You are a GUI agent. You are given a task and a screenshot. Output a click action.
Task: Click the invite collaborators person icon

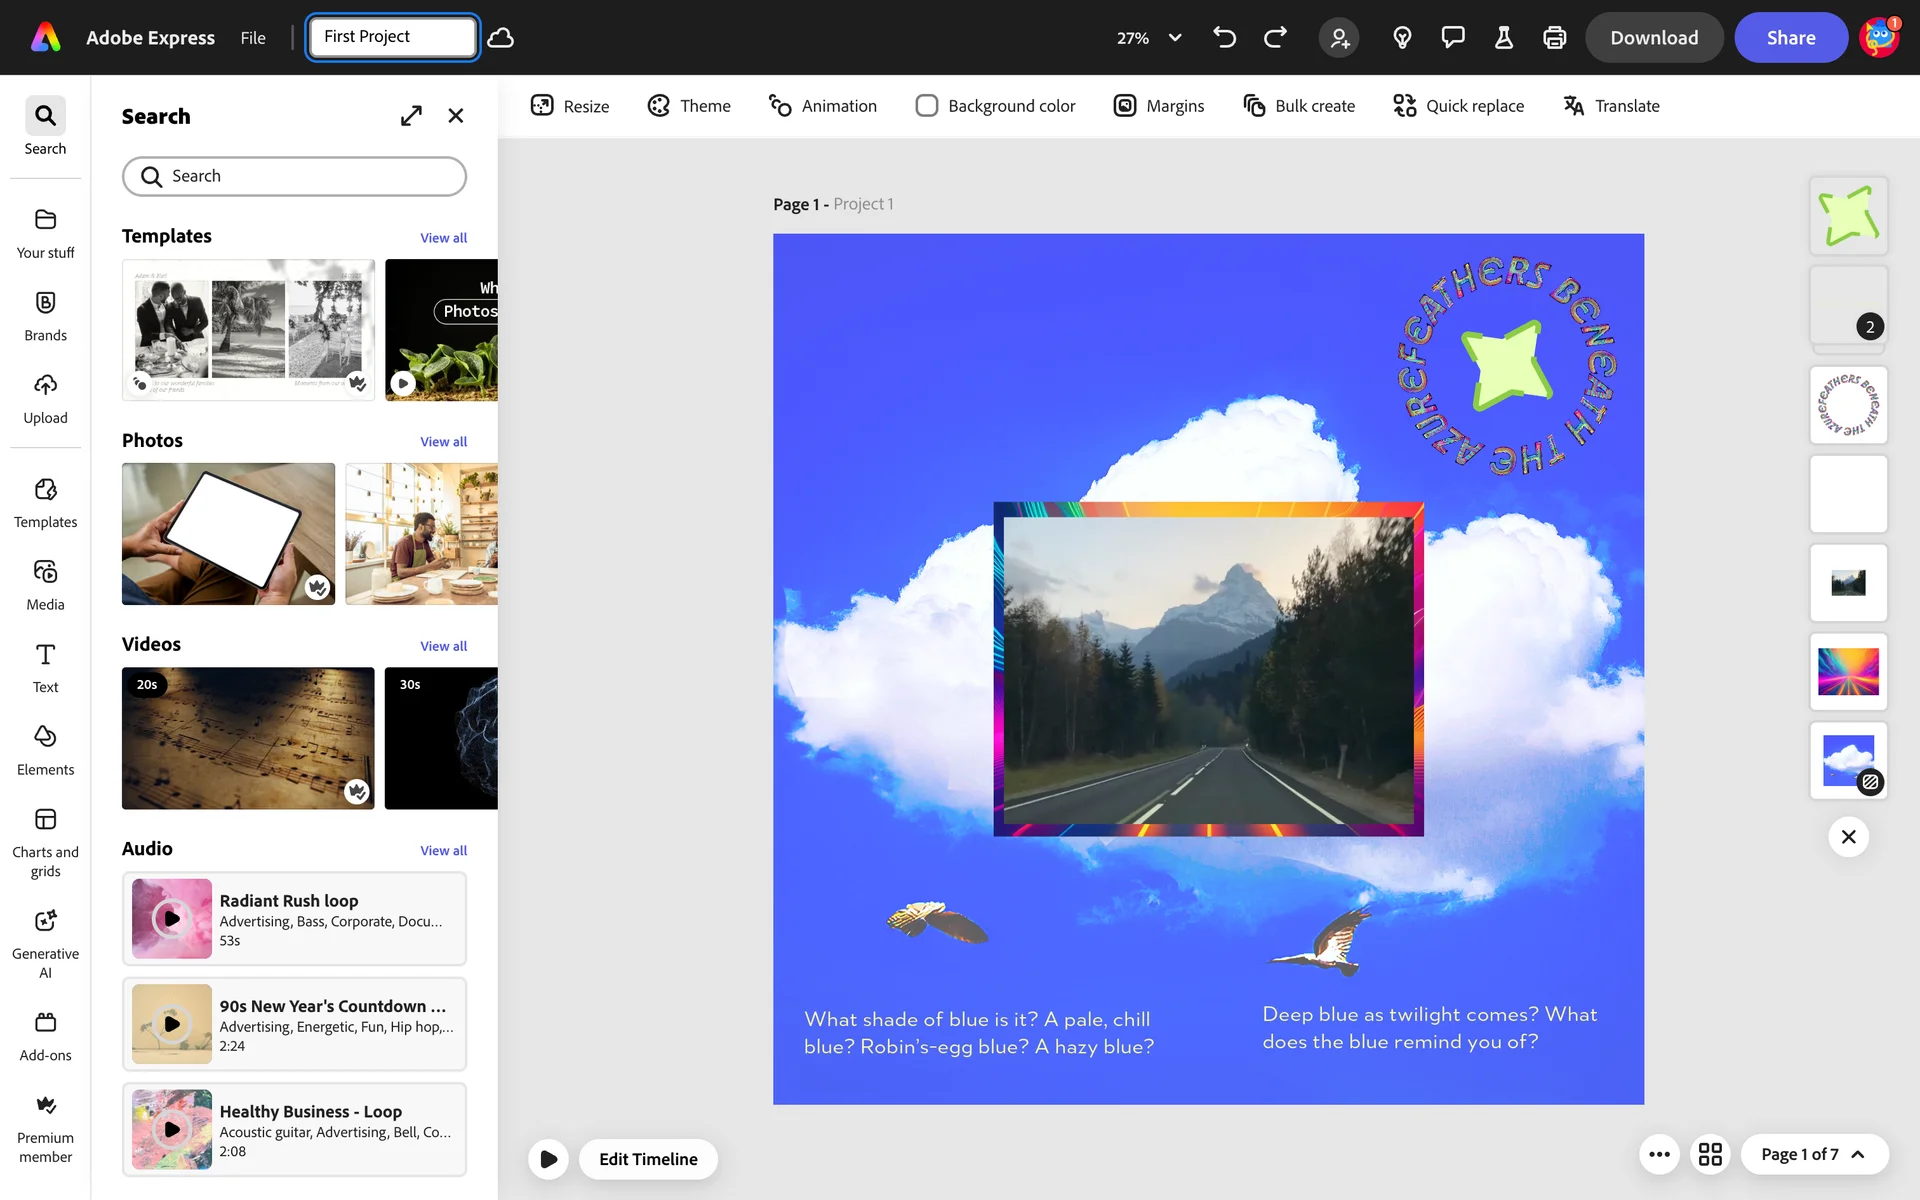click(1339, 38)
